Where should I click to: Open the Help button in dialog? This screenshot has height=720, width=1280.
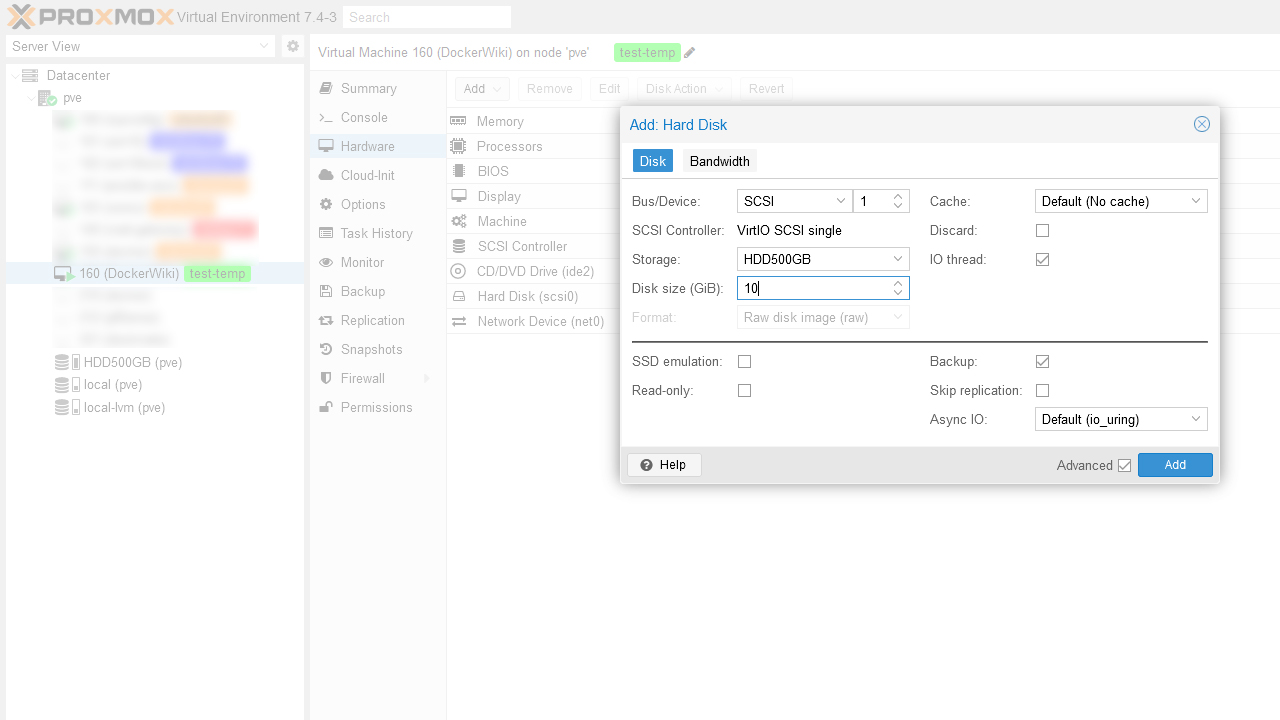click(x=664, y=465)
